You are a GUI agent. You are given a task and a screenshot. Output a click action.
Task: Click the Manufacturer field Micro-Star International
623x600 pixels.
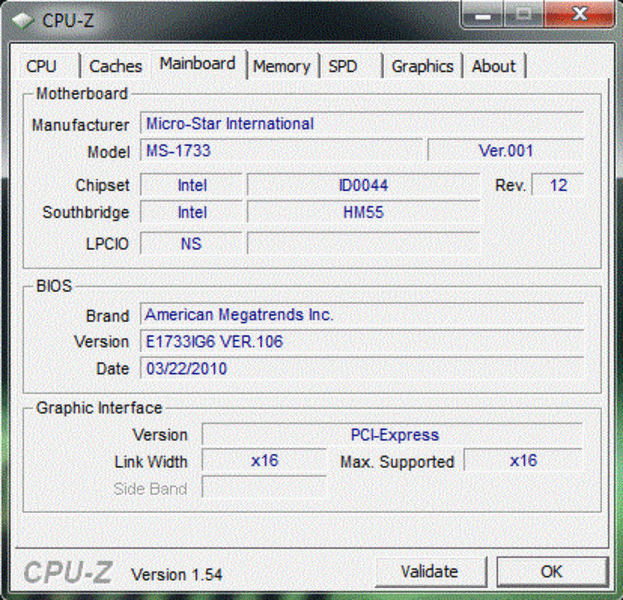tap(362, 124)
